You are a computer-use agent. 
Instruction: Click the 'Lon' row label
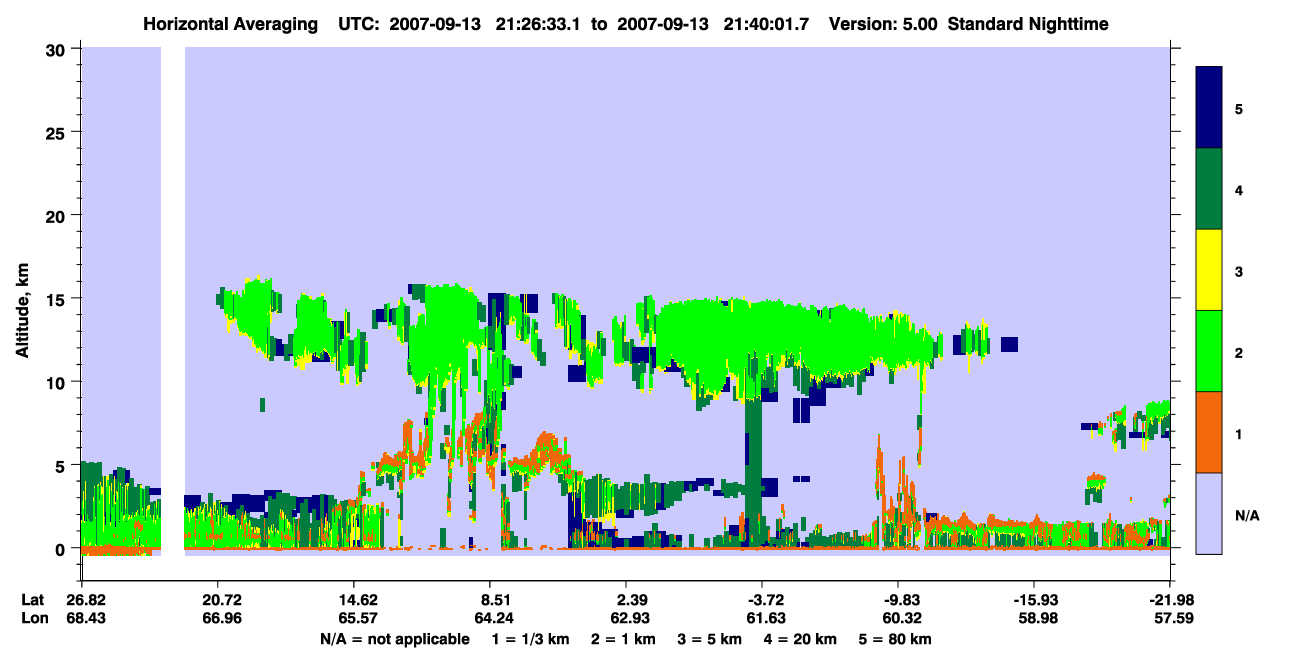[x=33, y=618]
